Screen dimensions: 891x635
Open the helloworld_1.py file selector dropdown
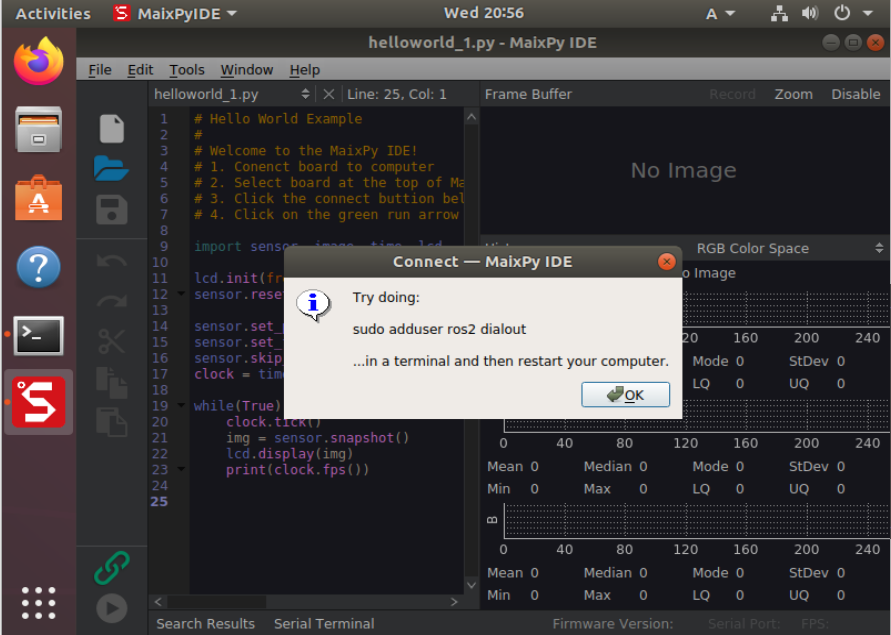(x=232, y=94)
